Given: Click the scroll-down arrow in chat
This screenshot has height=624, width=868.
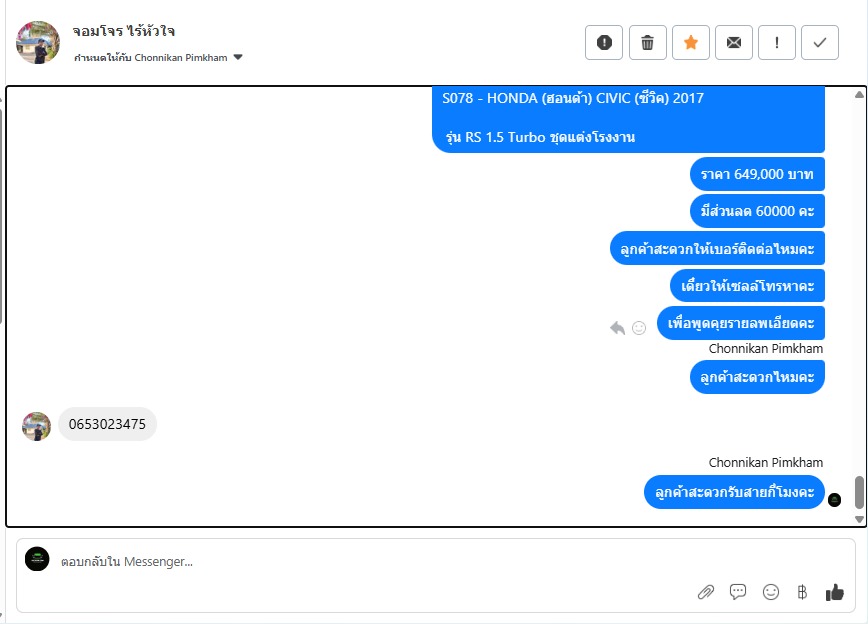Looking at the screenshot, I should click(x=859, y=519).
